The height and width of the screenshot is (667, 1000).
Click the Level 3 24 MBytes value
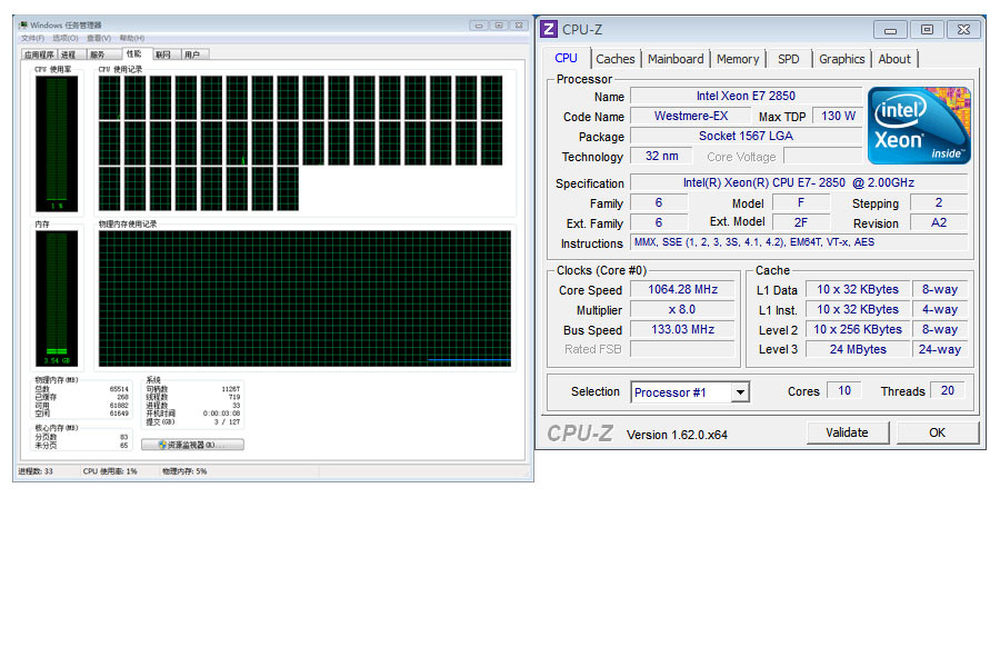(x=857, y=349)
